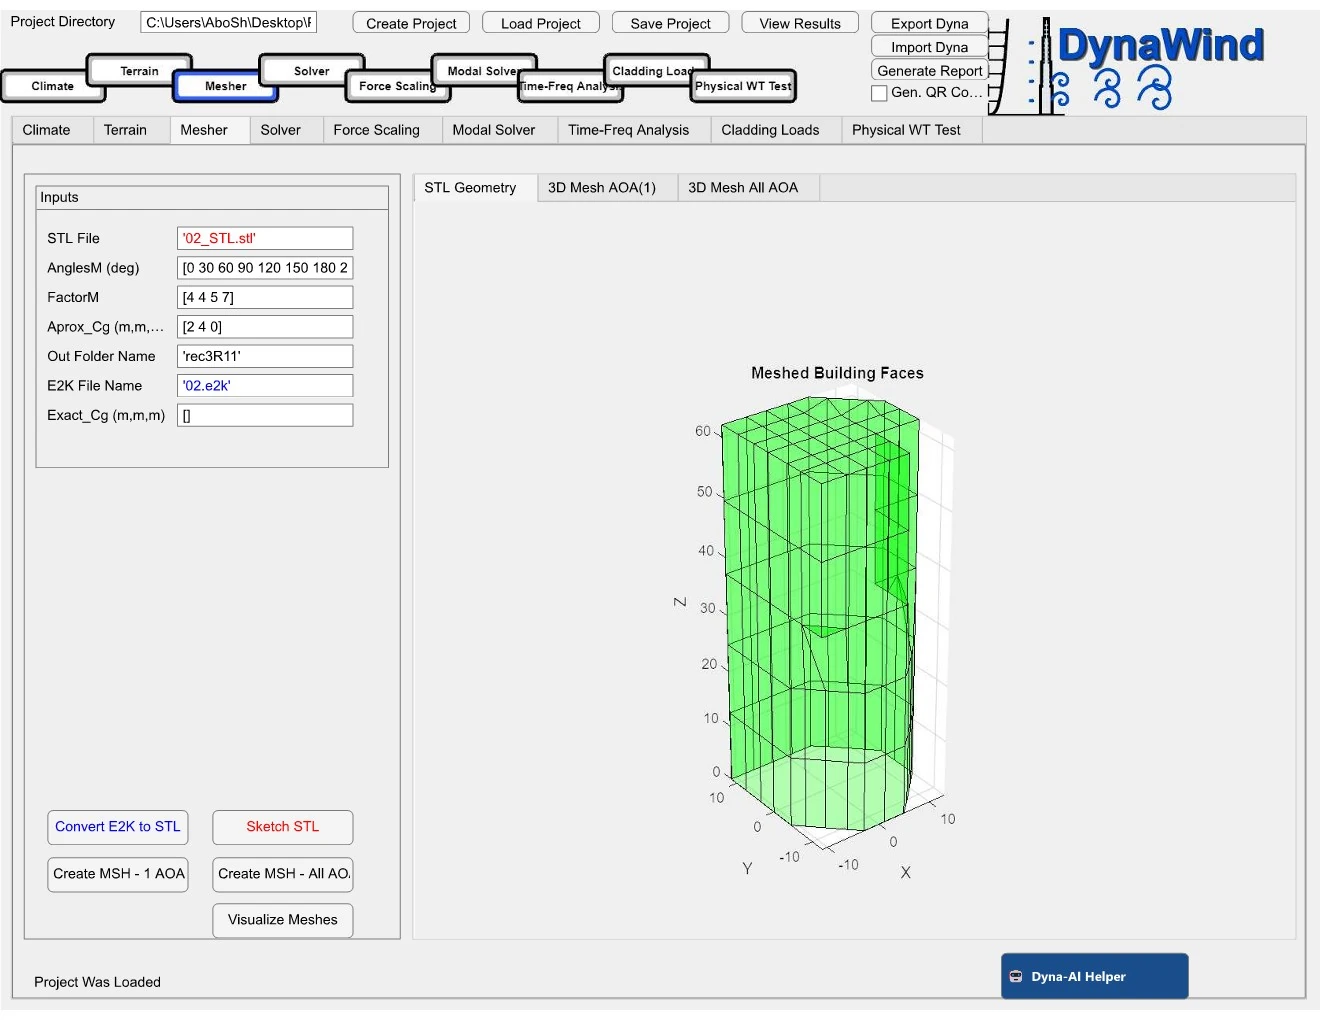Select the Force Scaling step in the workflow diagram
Viewport: 1320px width, 1020px height.
(397, 87)
